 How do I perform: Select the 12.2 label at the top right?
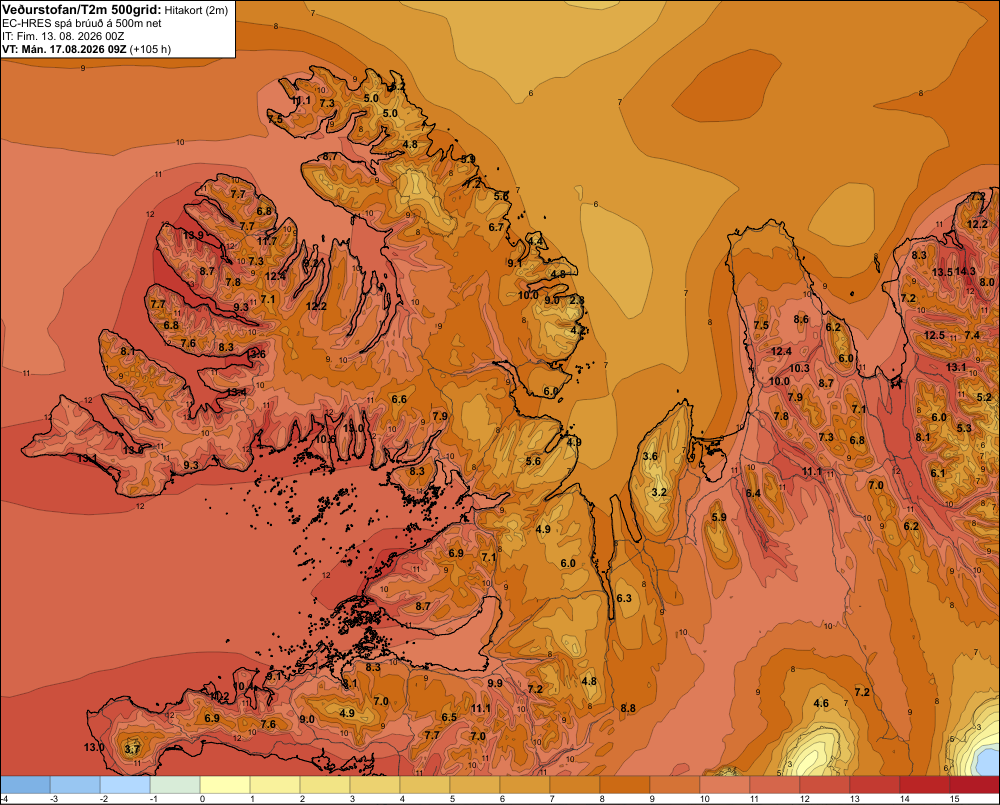(977, 224)
